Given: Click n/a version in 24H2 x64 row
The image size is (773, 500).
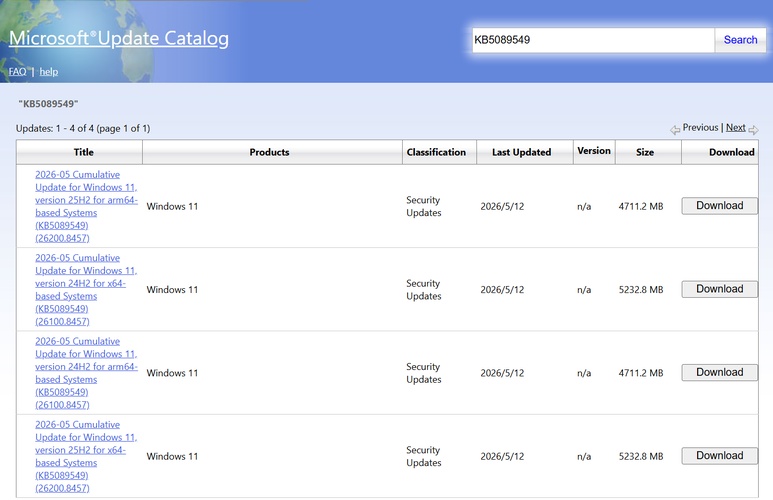Looking at the screenshot, I should click(584, 290).
